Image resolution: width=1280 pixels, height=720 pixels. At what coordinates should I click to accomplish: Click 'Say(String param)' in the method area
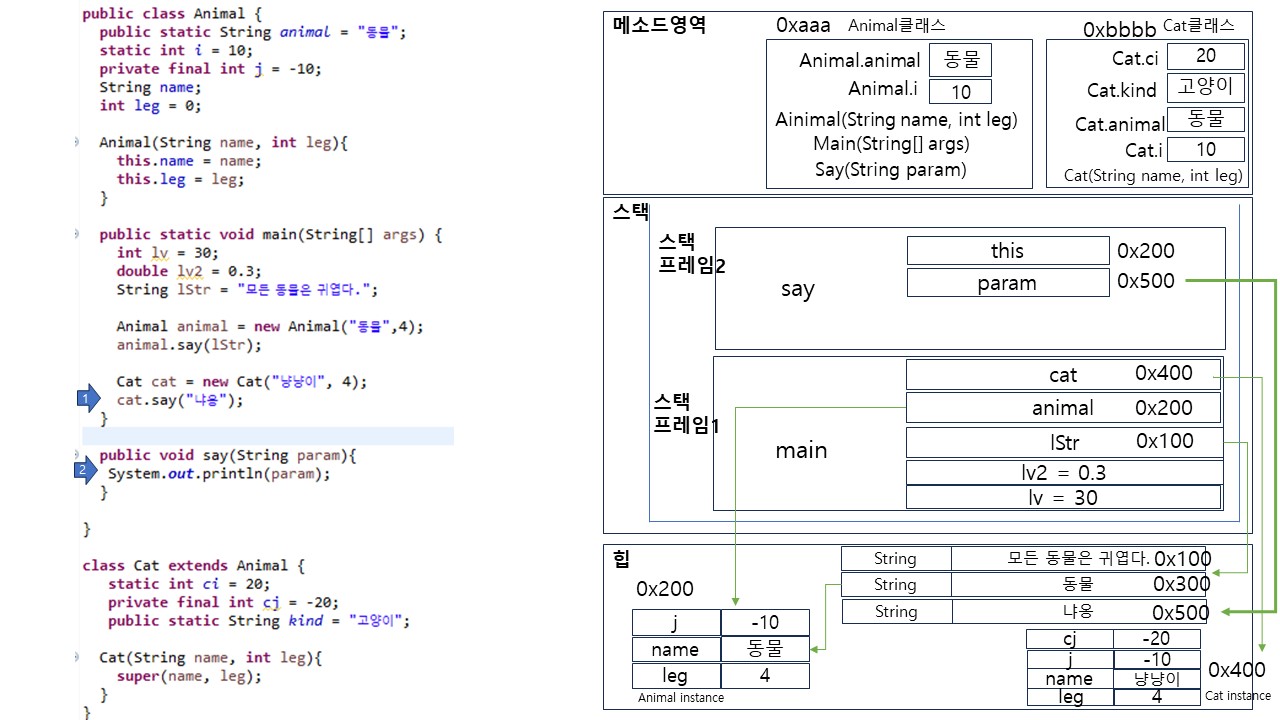(891, 170)
